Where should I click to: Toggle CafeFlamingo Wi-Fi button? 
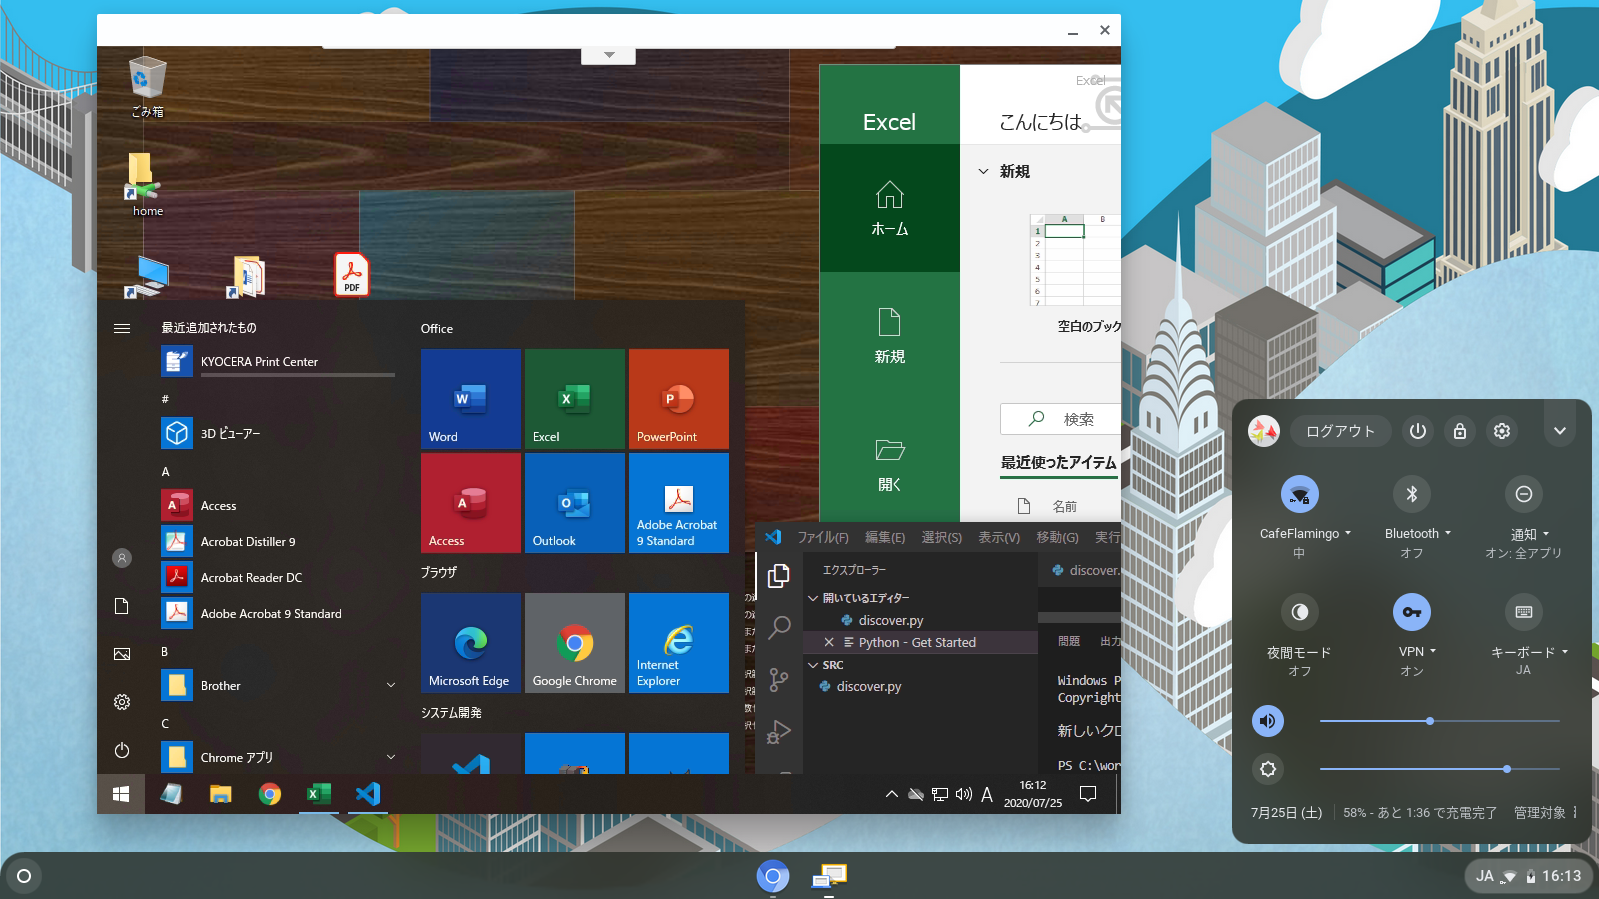pyautogui.click(x=1300, y=494)
